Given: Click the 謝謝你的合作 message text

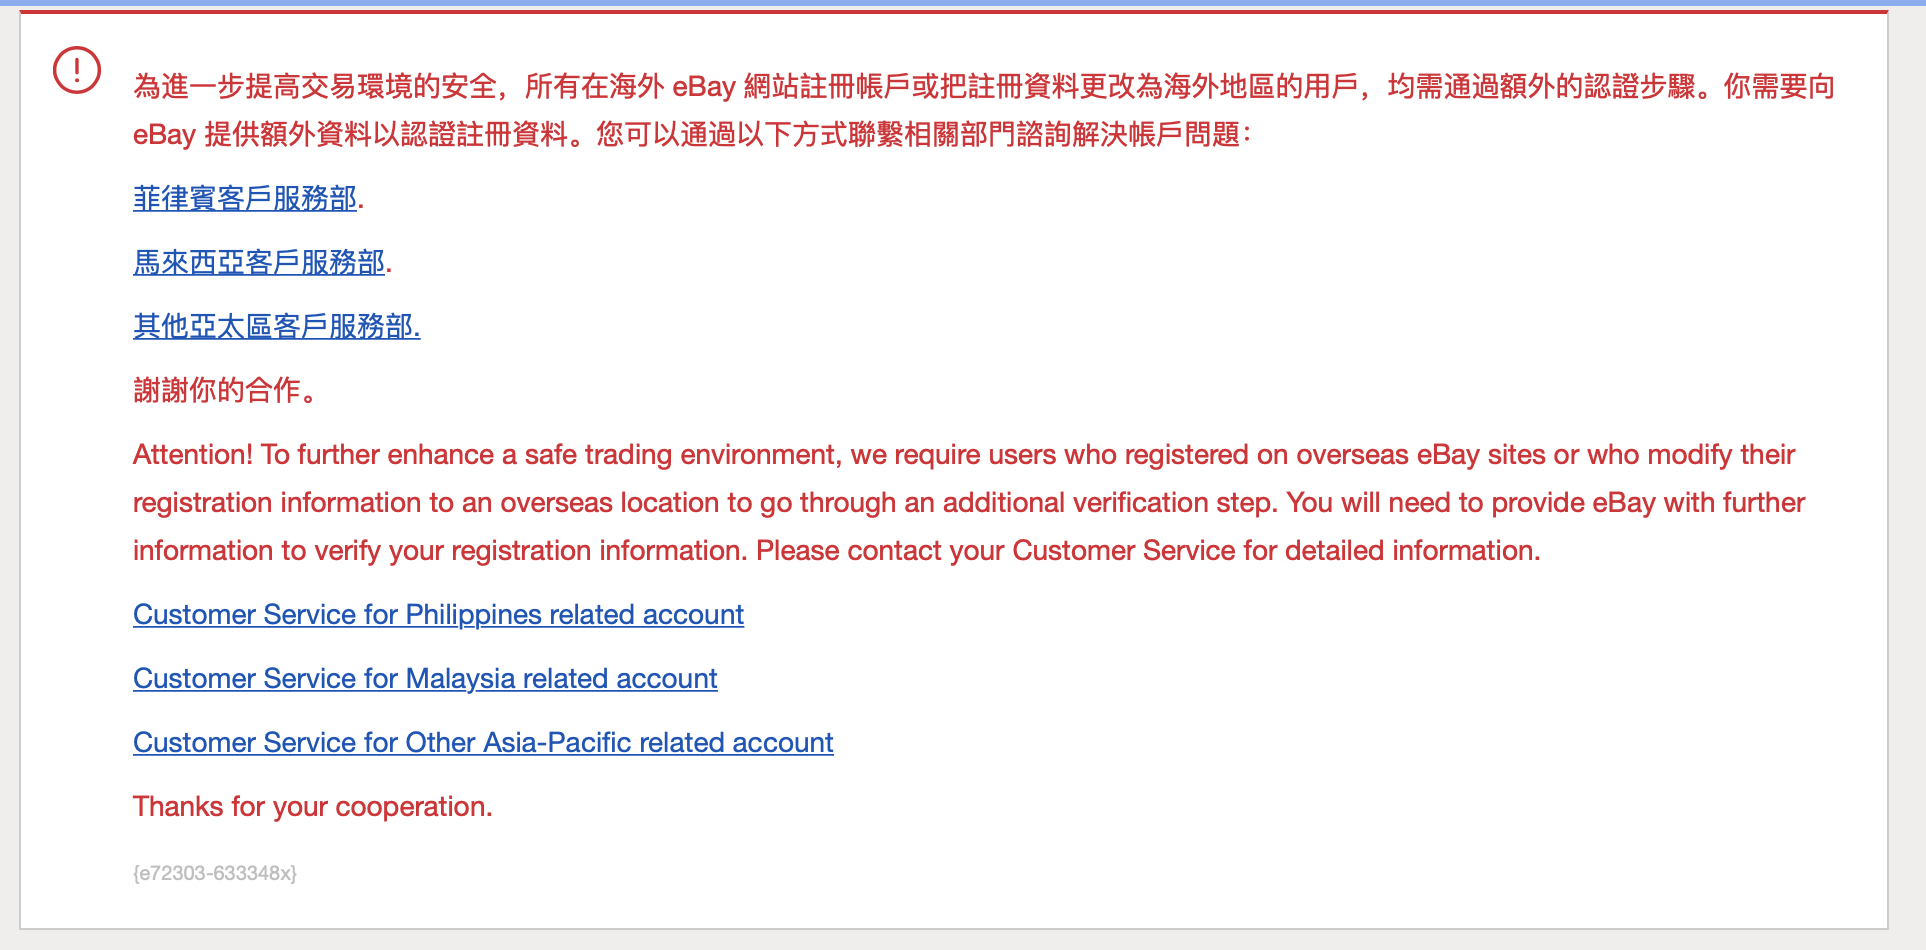Looking at the screenshot, I should (x=226, y=390).
